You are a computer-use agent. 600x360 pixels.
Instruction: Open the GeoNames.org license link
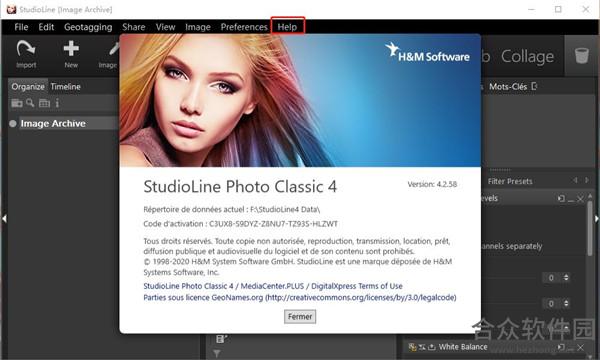(300, 298)
